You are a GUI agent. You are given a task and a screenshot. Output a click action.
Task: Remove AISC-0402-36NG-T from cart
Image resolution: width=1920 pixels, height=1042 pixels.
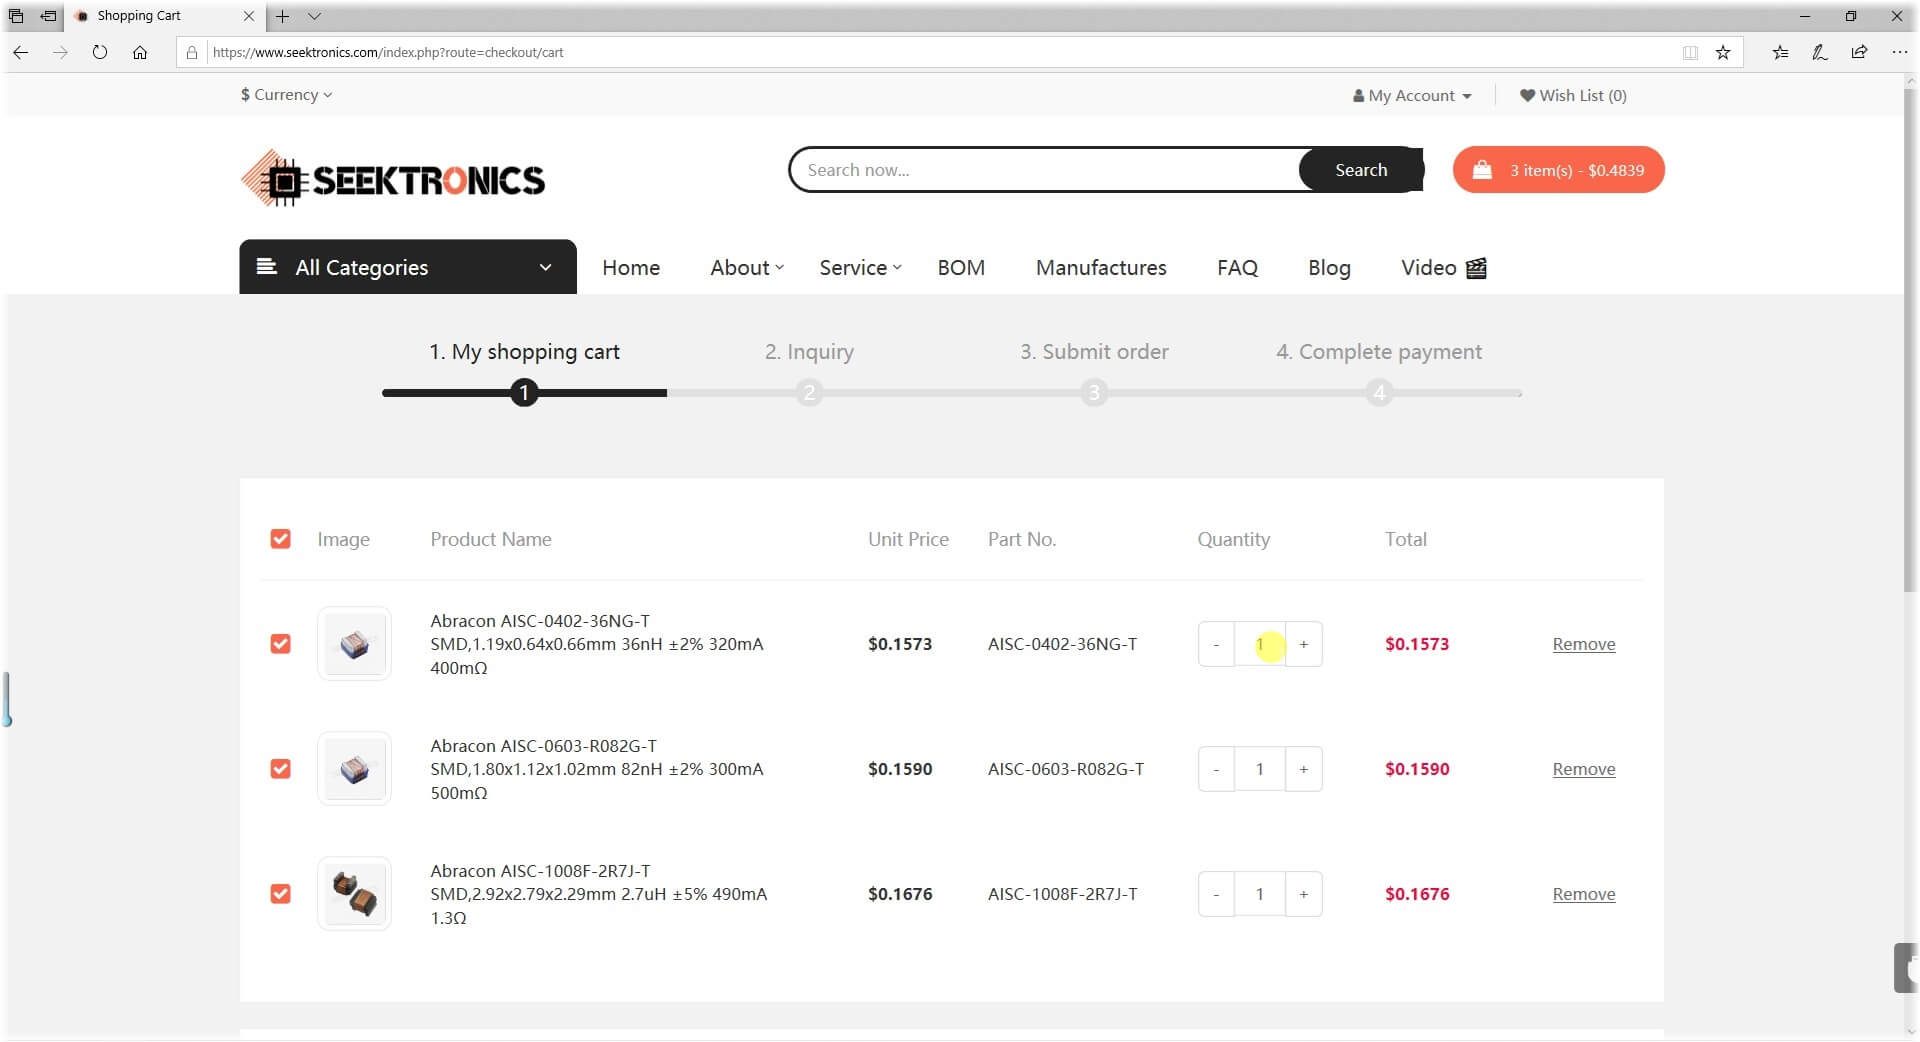click(1584, 644)
